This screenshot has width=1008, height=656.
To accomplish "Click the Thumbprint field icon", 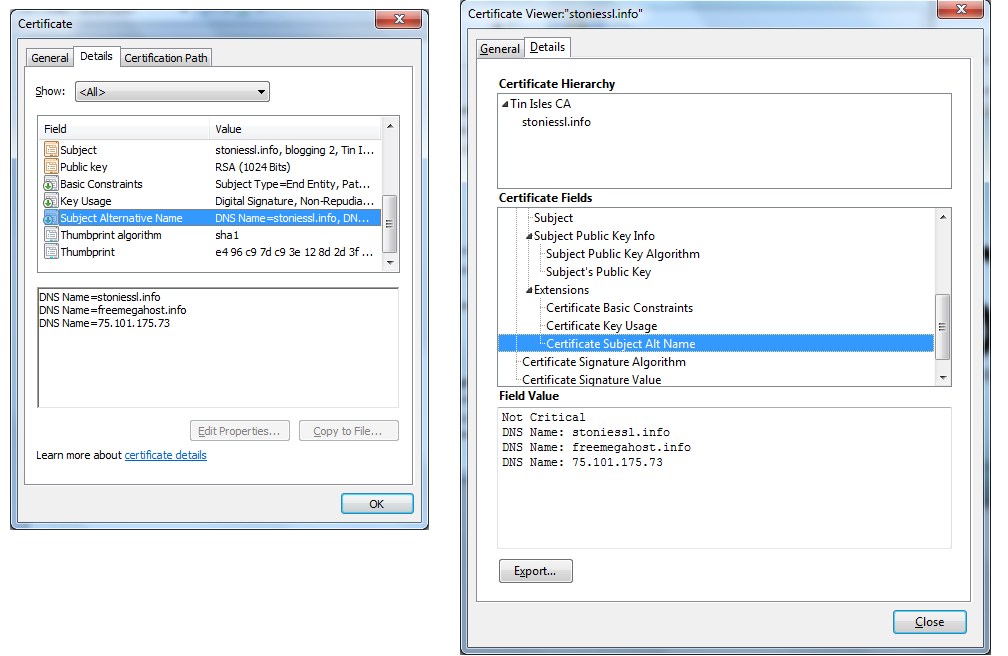I will [51, 251].
